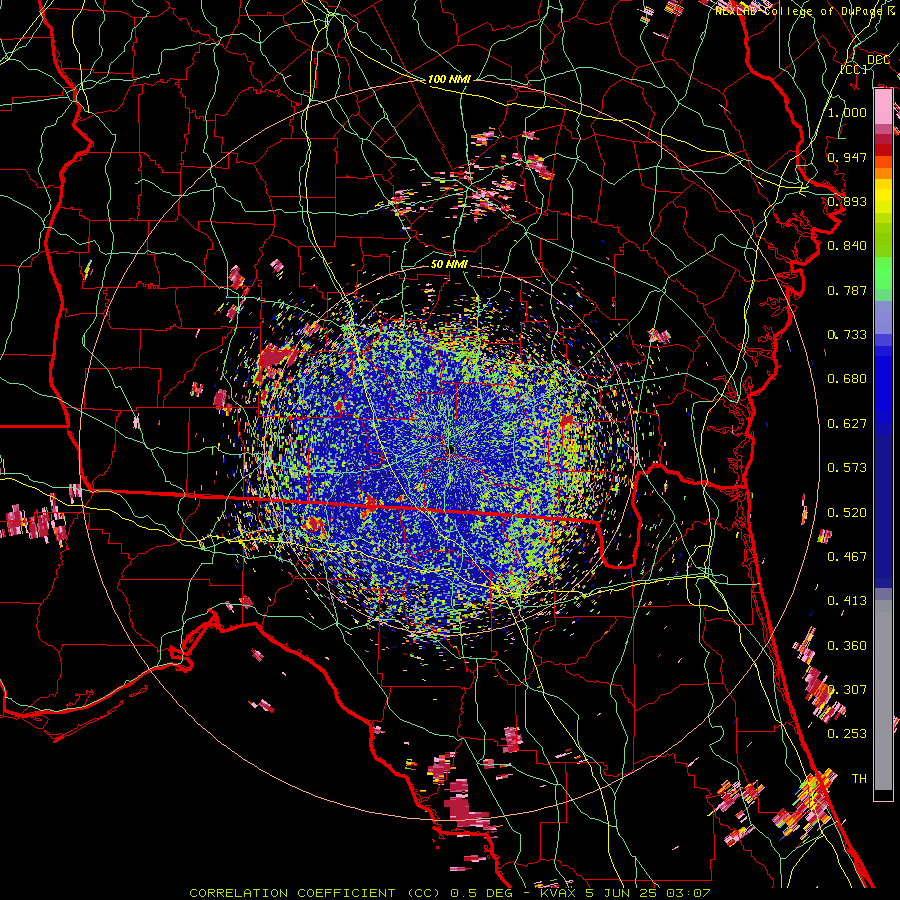Select the 0.840 legend value
Screen dimensions: 900x900
(847, 246)
